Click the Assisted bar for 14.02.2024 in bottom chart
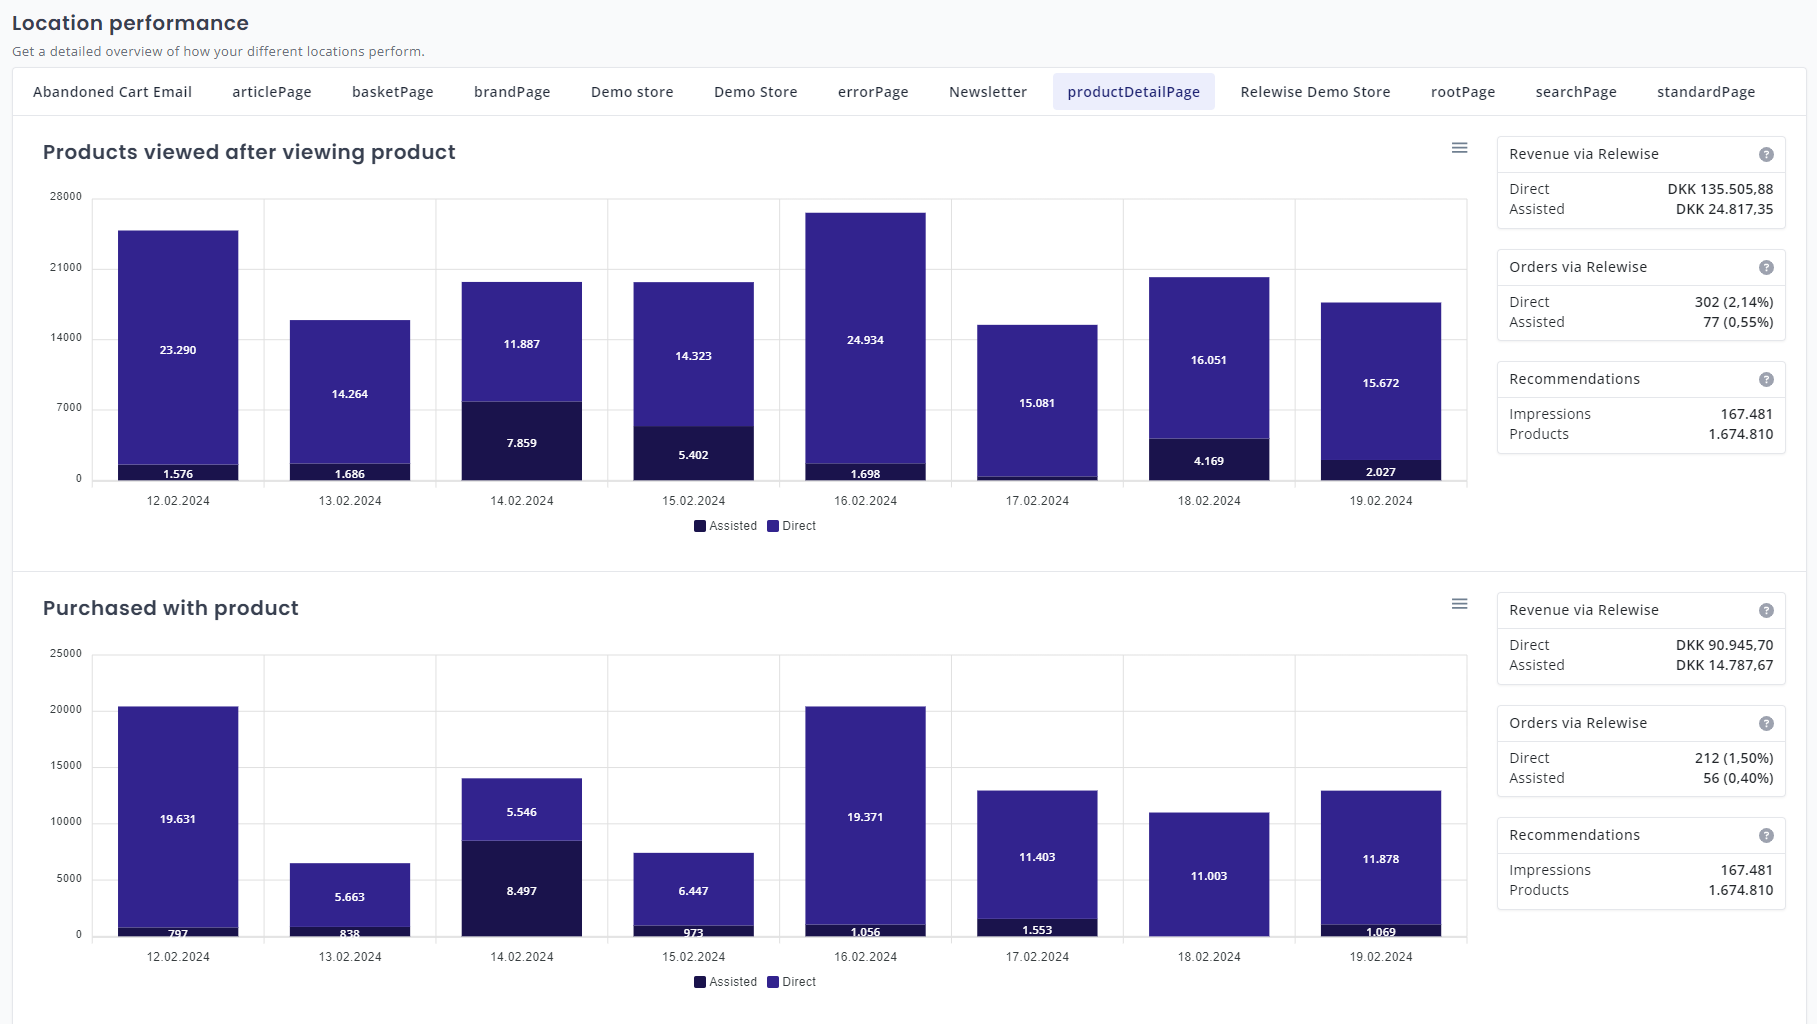Image resolution: width=1817 pixels, height=1024 pixels. click(x=521, y=890)
